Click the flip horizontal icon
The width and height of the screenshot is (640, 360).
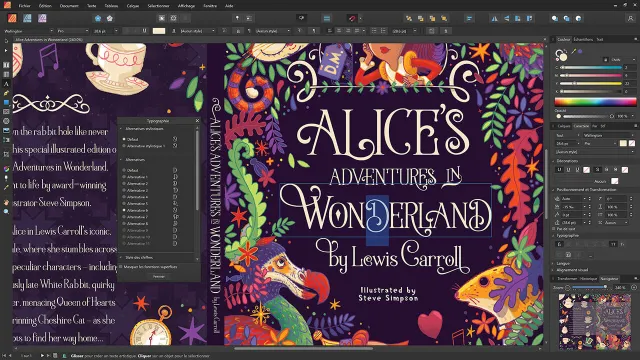coord(495,18)
